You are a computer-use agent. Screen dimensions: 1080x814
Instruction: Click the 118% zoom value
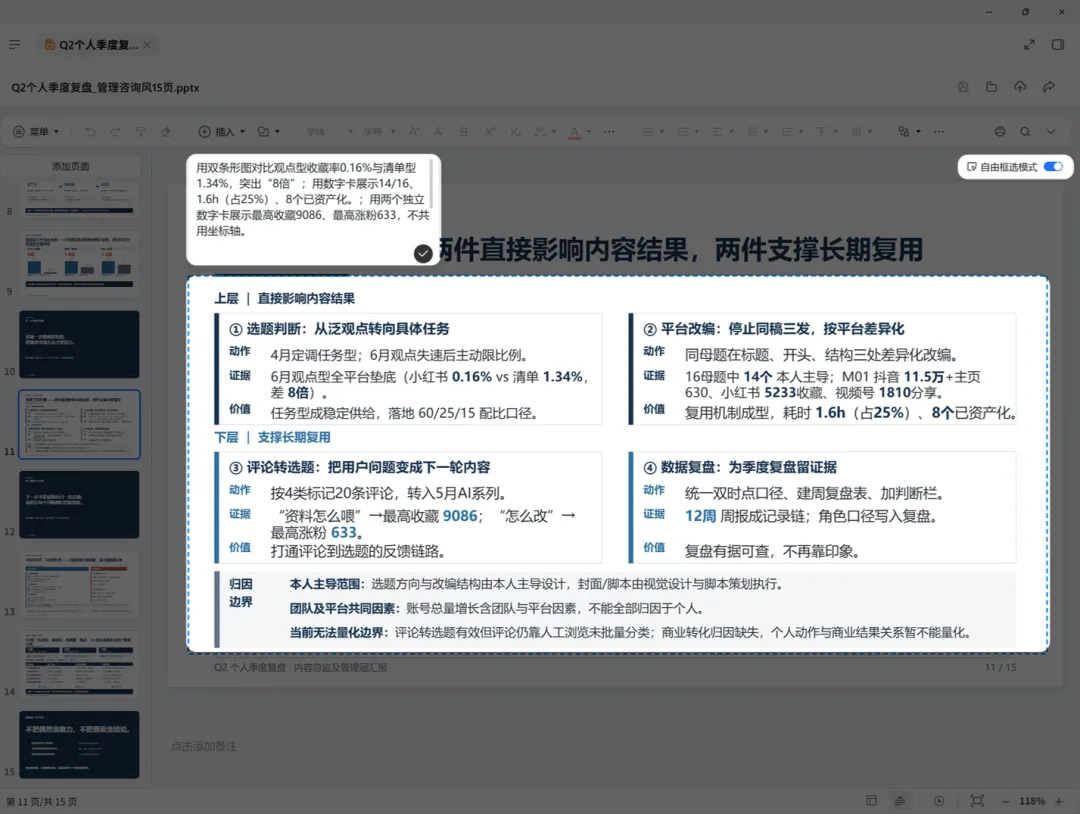click(x=1032, y=801)
